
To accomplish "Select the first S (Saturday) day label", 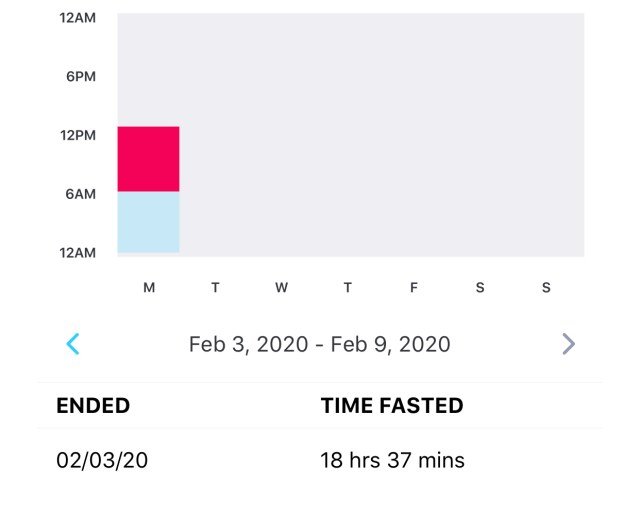I will click(480, 287).
